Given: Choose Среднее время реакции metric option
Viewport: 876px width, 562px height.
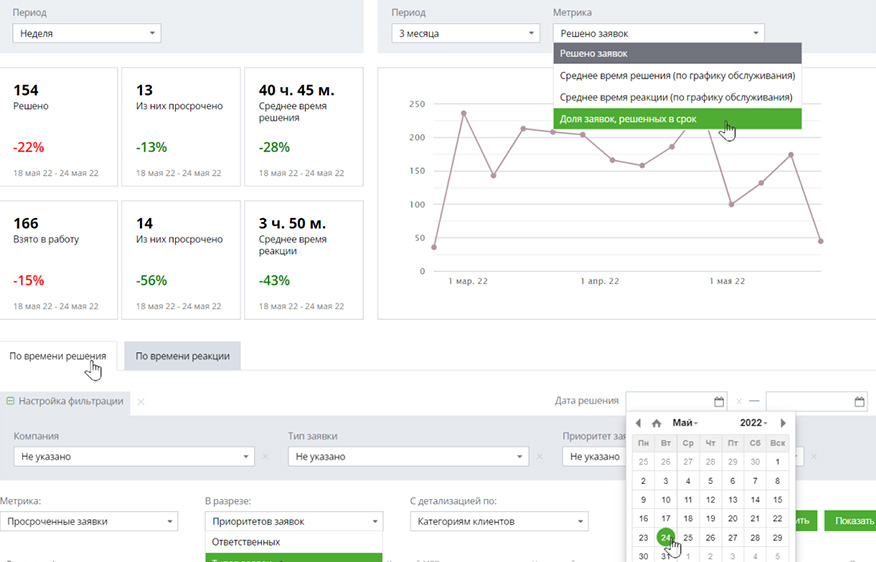Looking at the screenshot, I should [677, 97].
